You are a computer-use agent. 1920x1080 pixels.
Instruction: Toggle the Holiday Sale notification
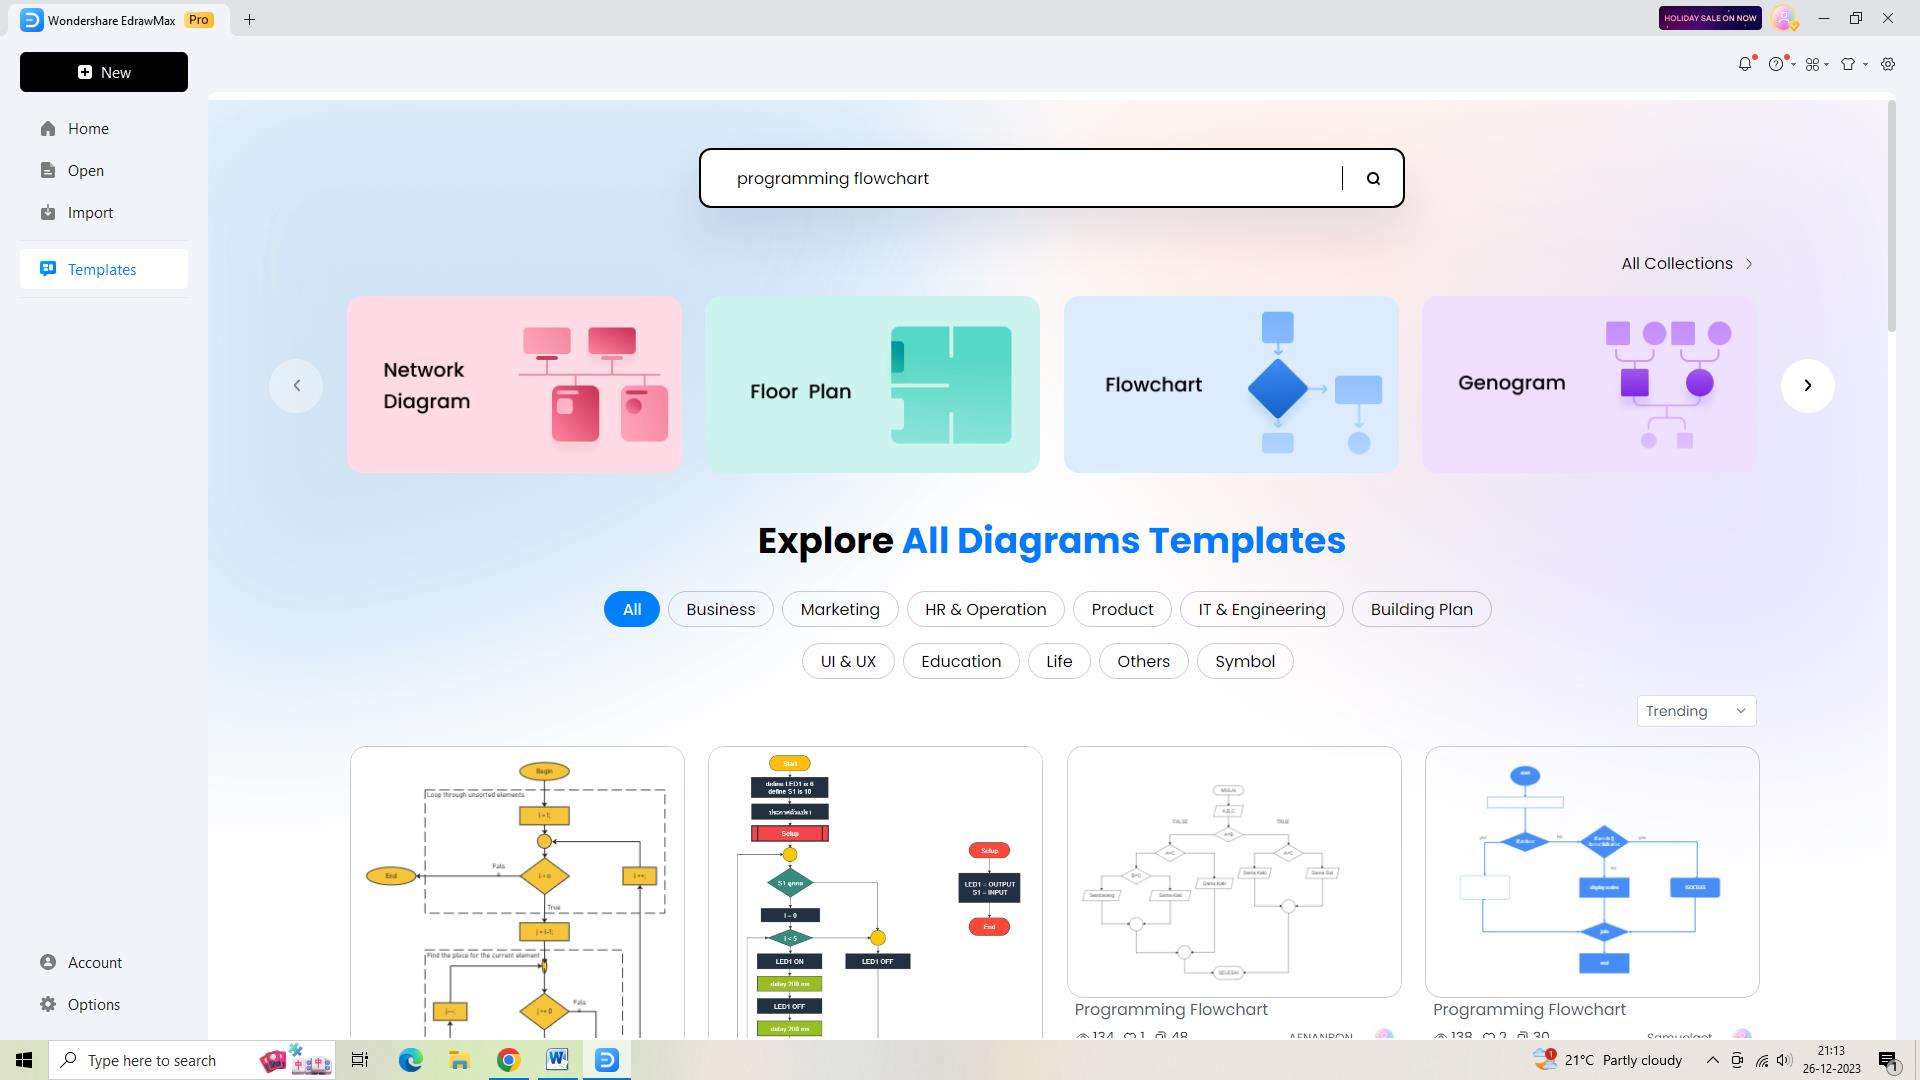(1708, 18)
